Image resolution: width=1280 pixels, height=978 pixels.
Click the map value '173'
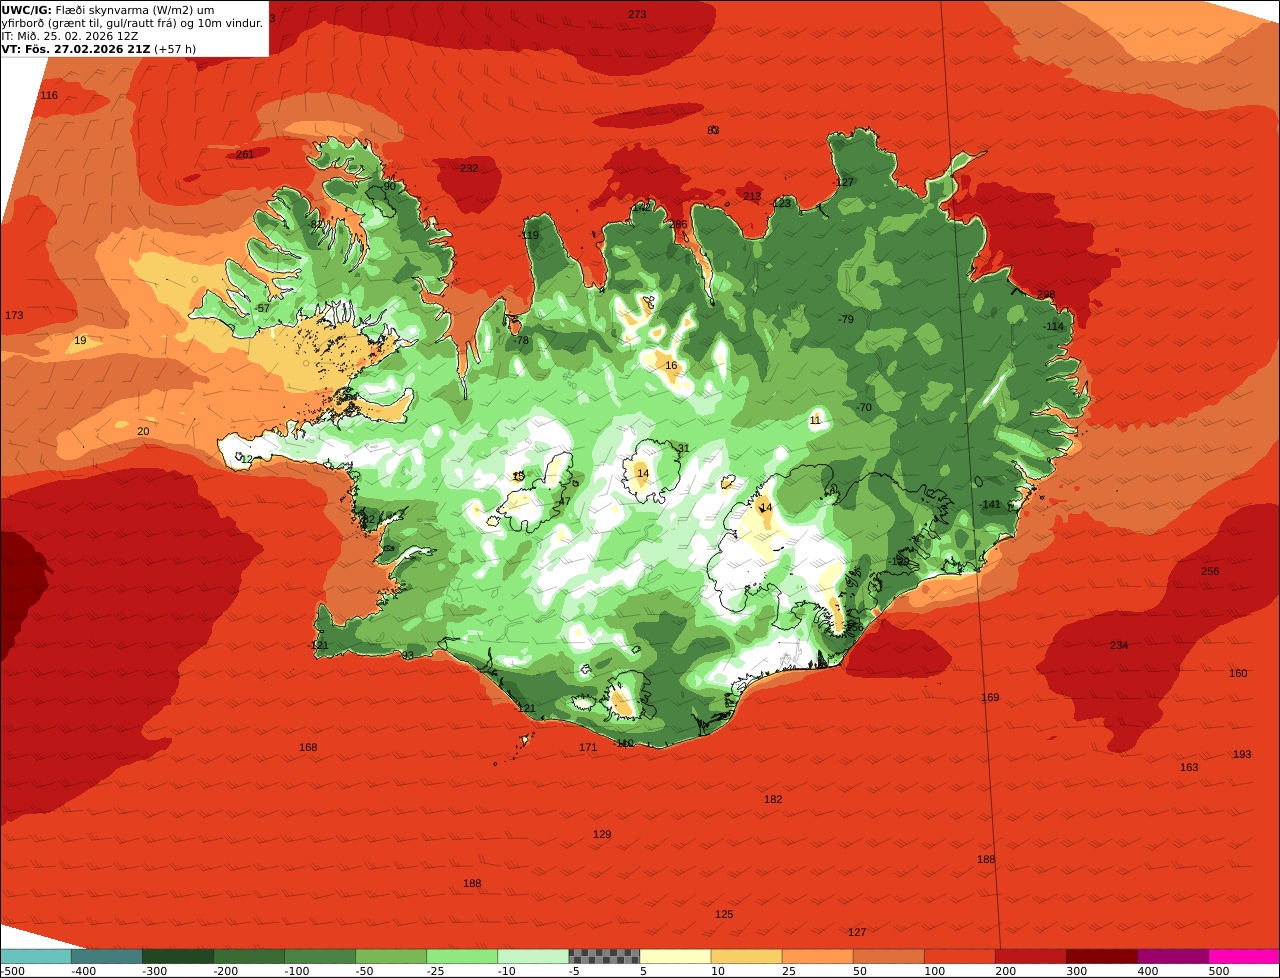click(x=14, y=315)
